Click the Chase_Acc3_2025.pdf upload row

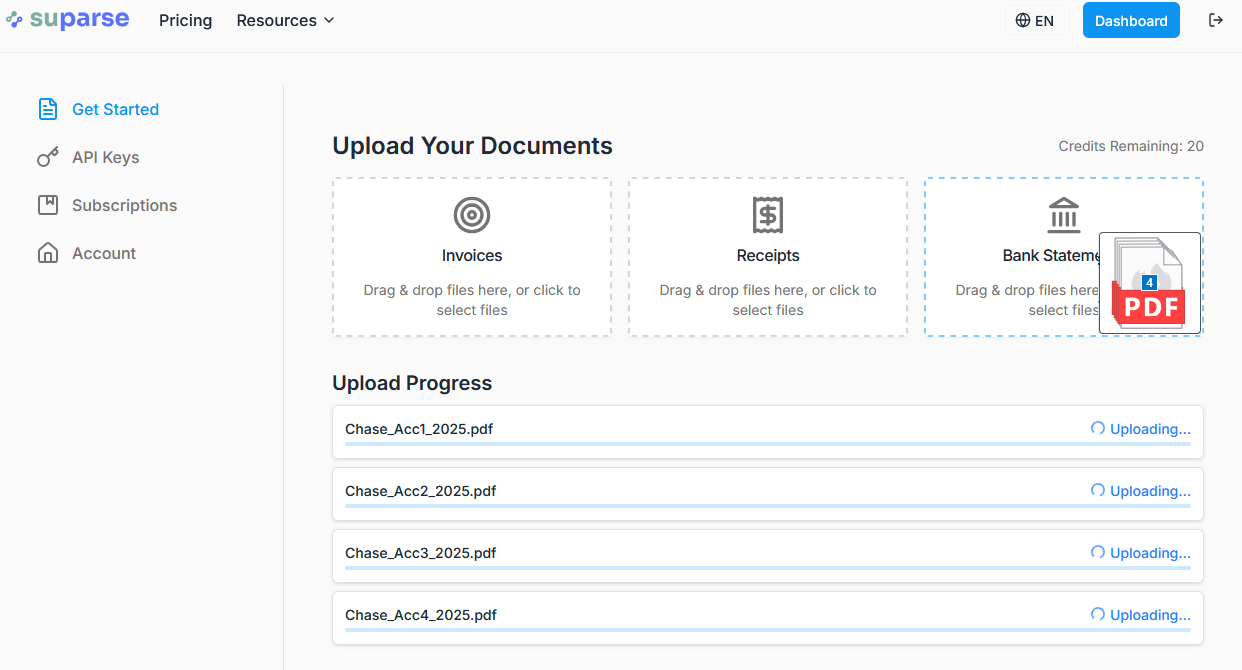coord(767,555)
